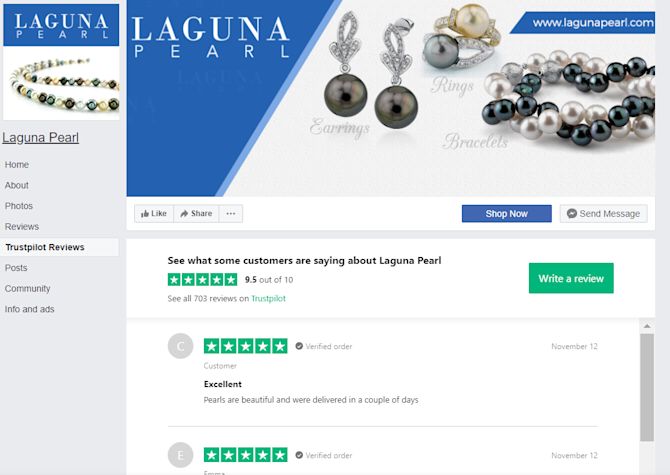Screen dimensions: 670x475
Task: Open the Home page tab
Action: (x=17, y=164)
